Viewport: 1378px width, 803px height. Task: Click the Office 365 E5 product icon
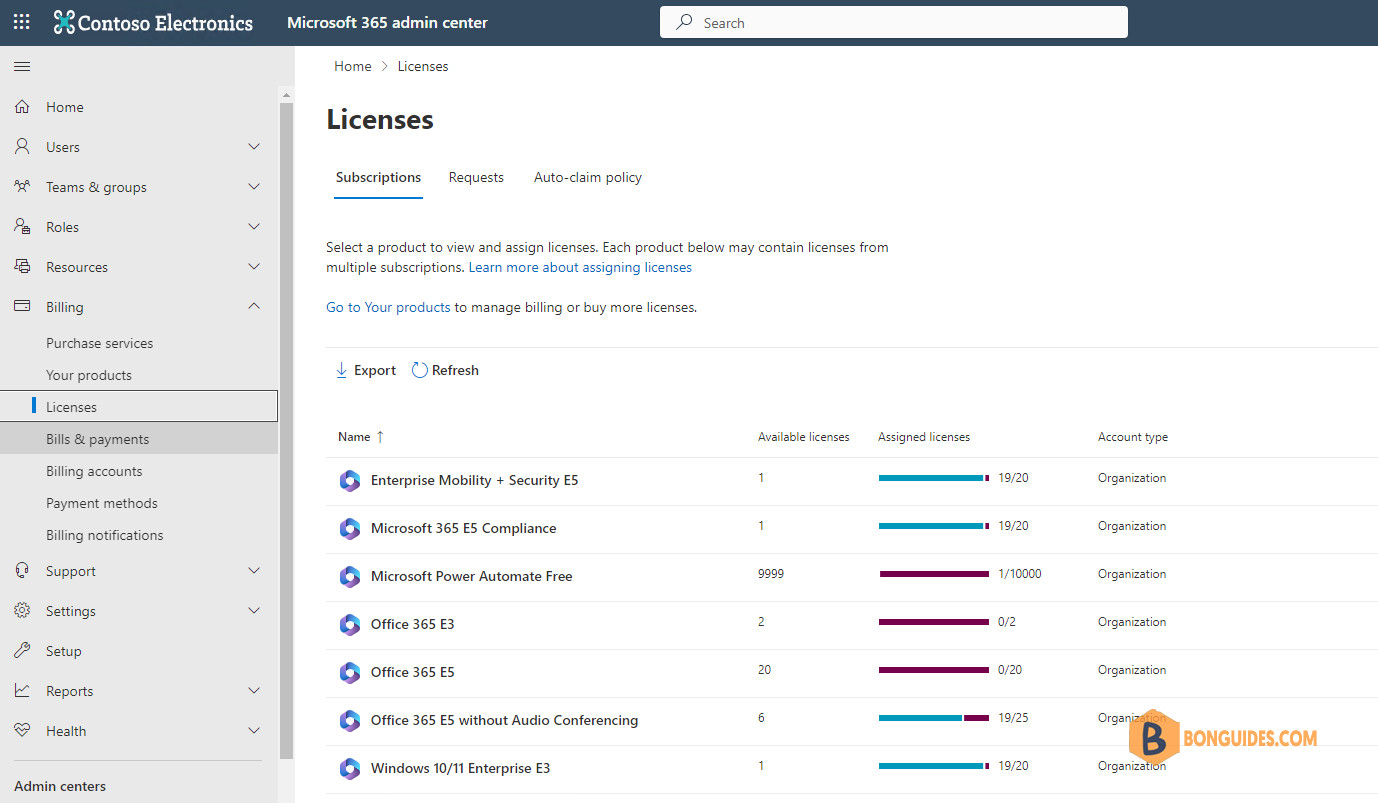point(349,673)
